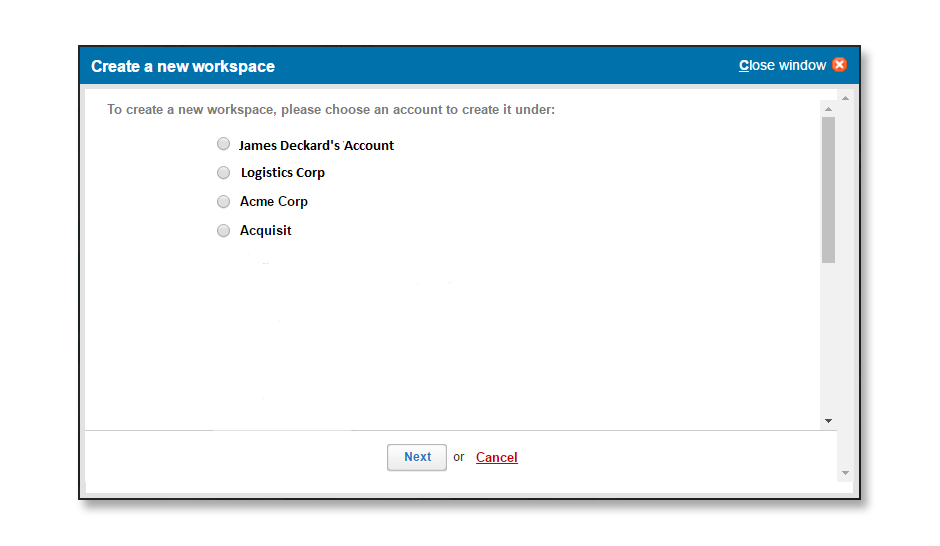This screenshot has width=940, height=546.
Task: Click the account list scrollbar track below thumb
Action: tap(828, 339)
